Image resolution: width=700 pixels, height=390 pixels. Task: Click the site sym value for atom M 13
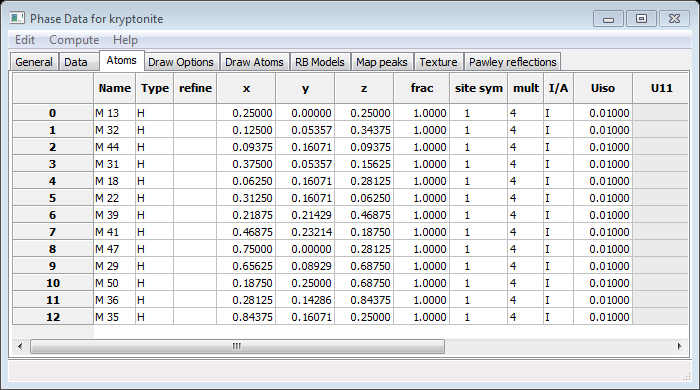479,113
